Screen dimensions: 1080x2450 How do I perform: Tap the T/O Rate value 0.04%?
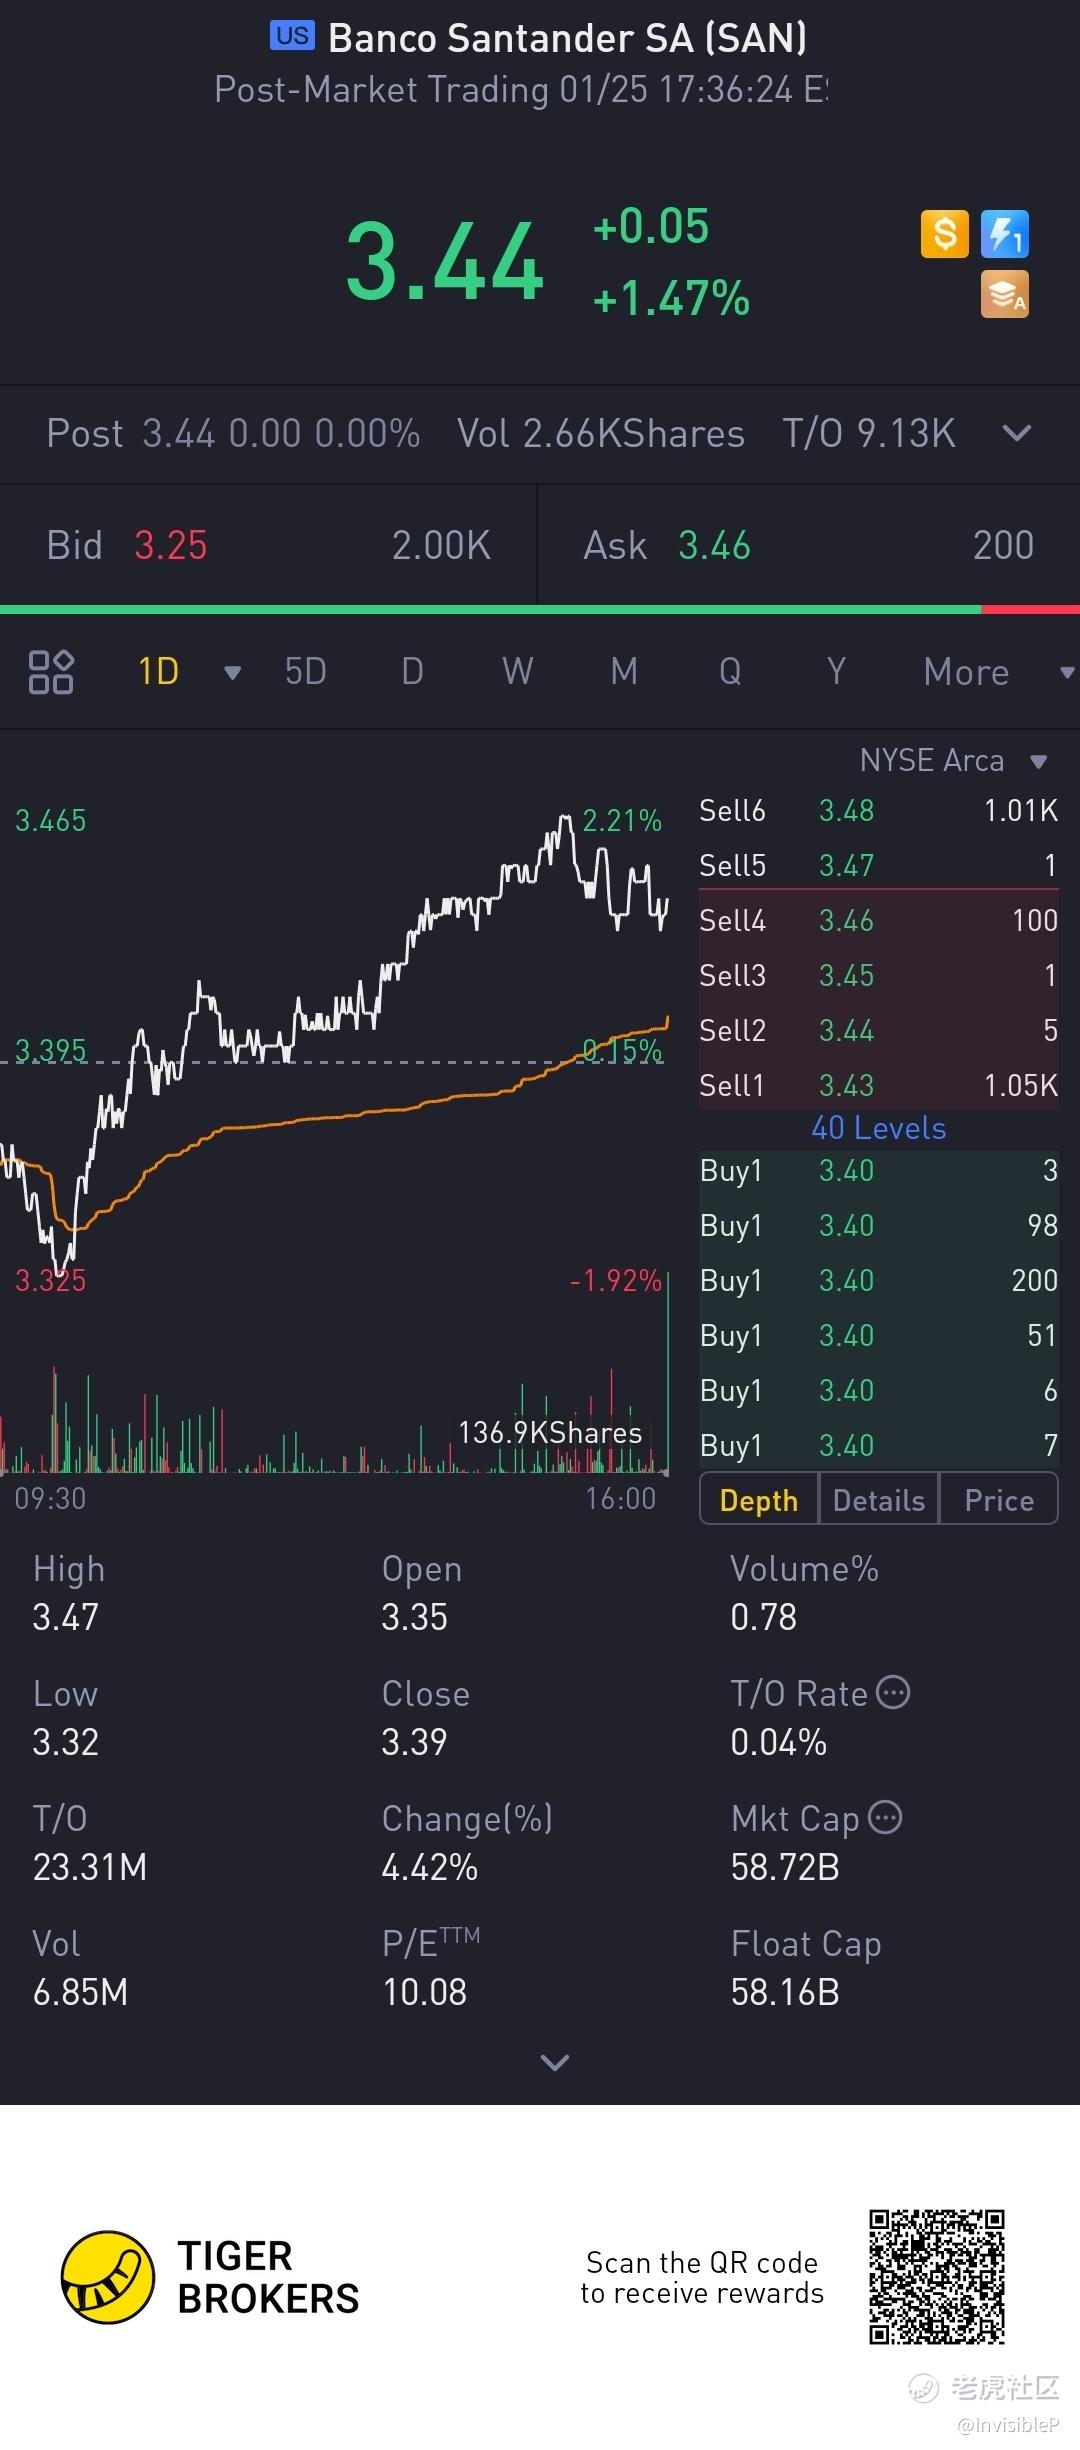tap(779, 1742)
